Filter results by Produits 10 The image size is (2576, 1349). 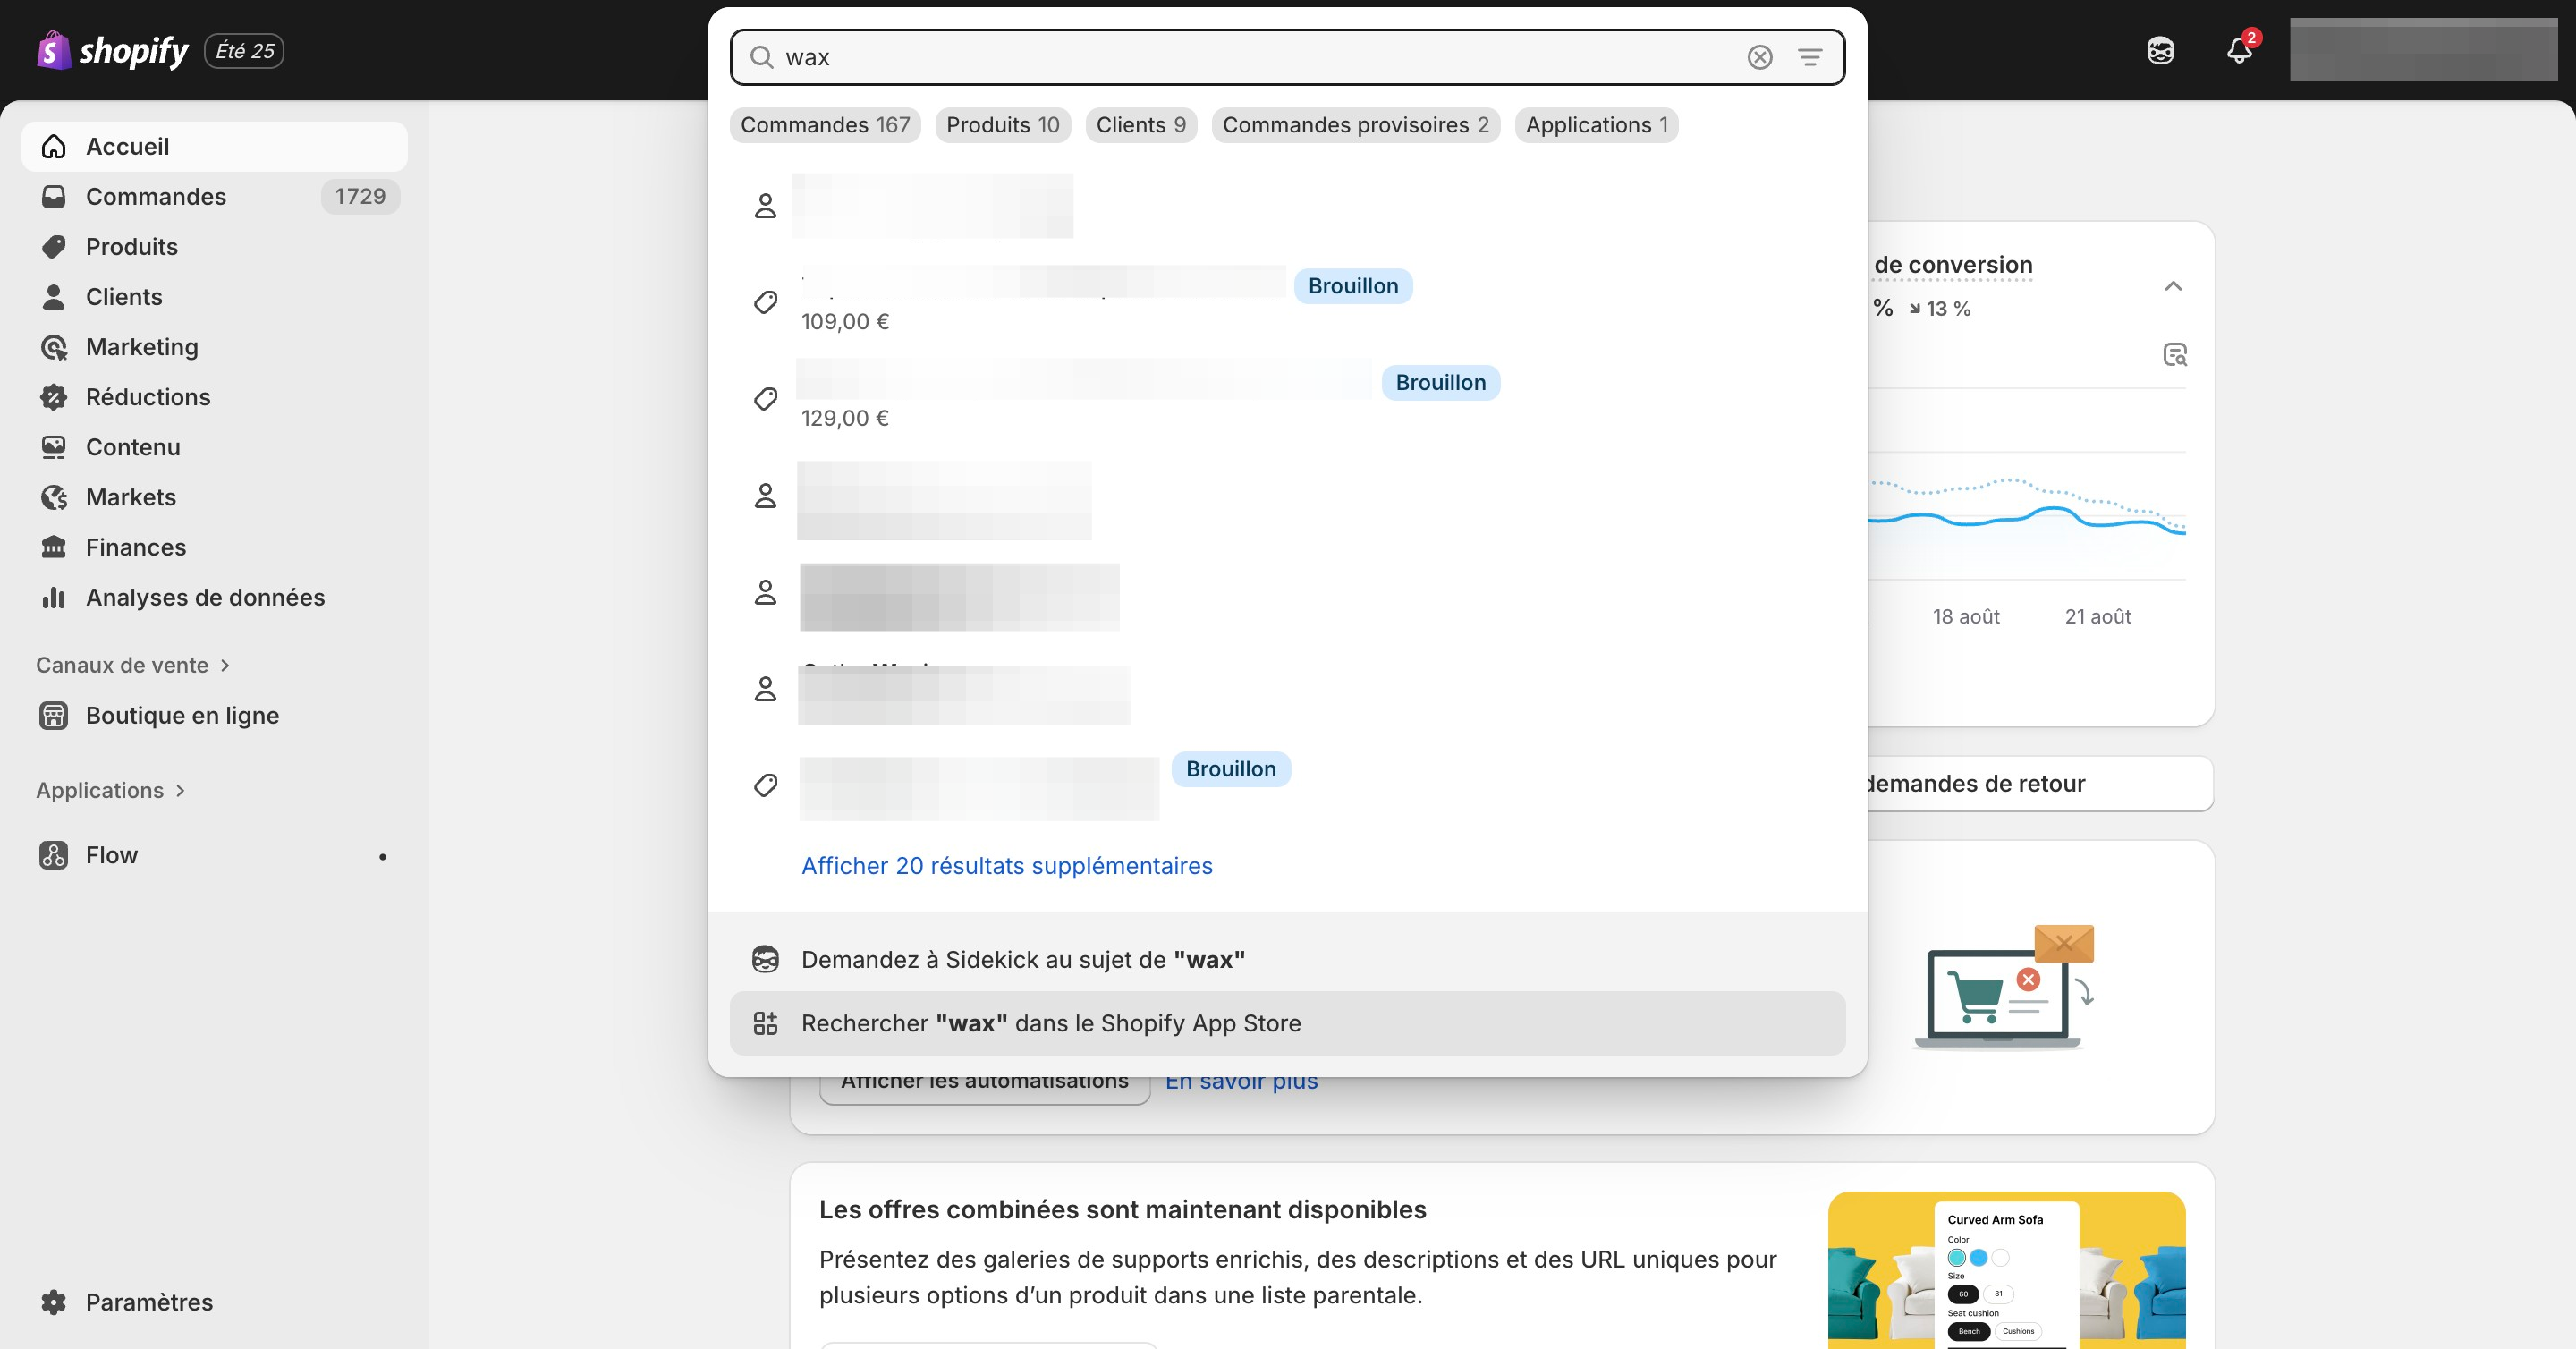pyautogui.click(x=1002, y=125)
